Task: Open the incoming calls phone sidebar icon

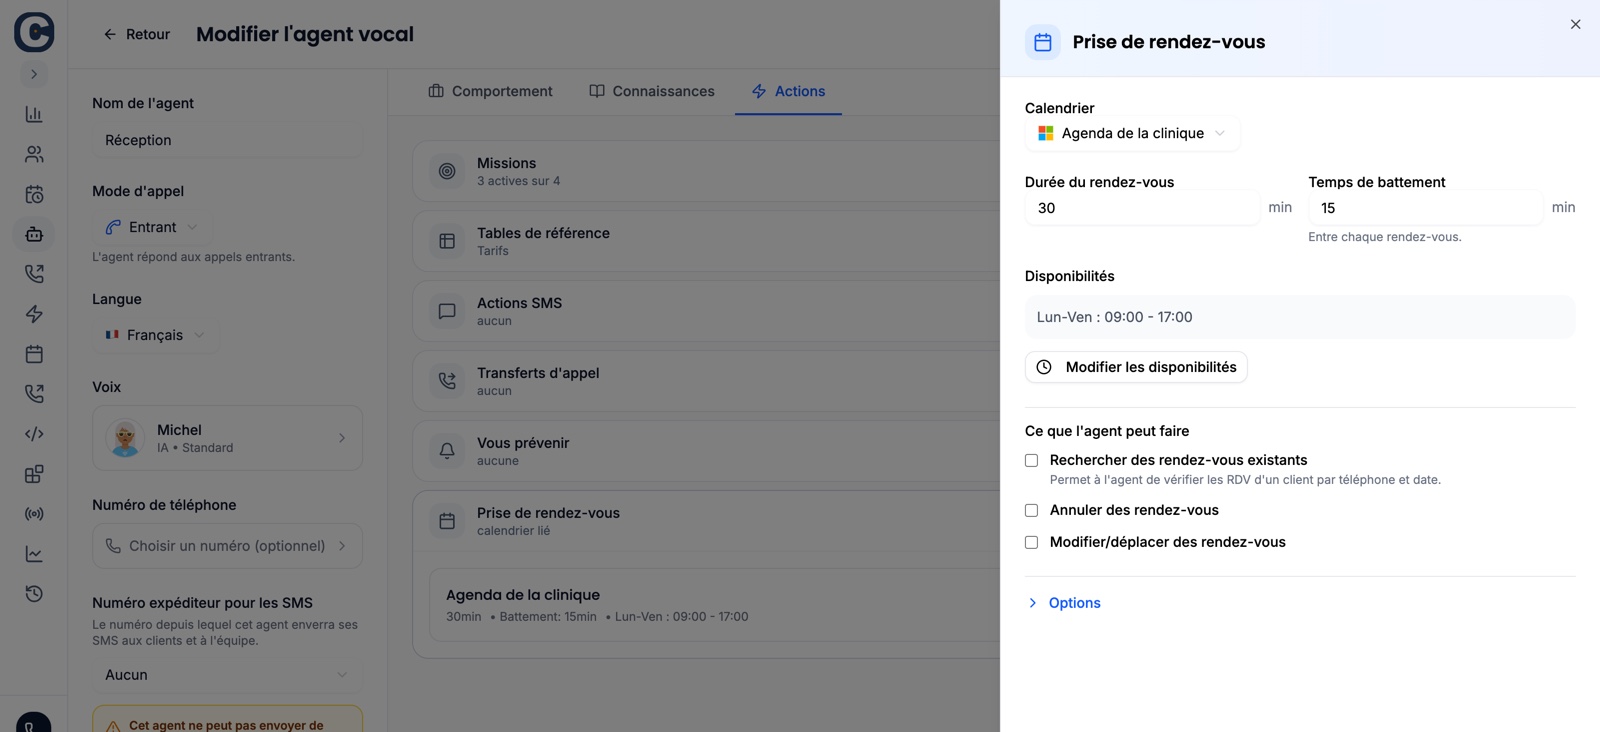Action: coord(34,274)
